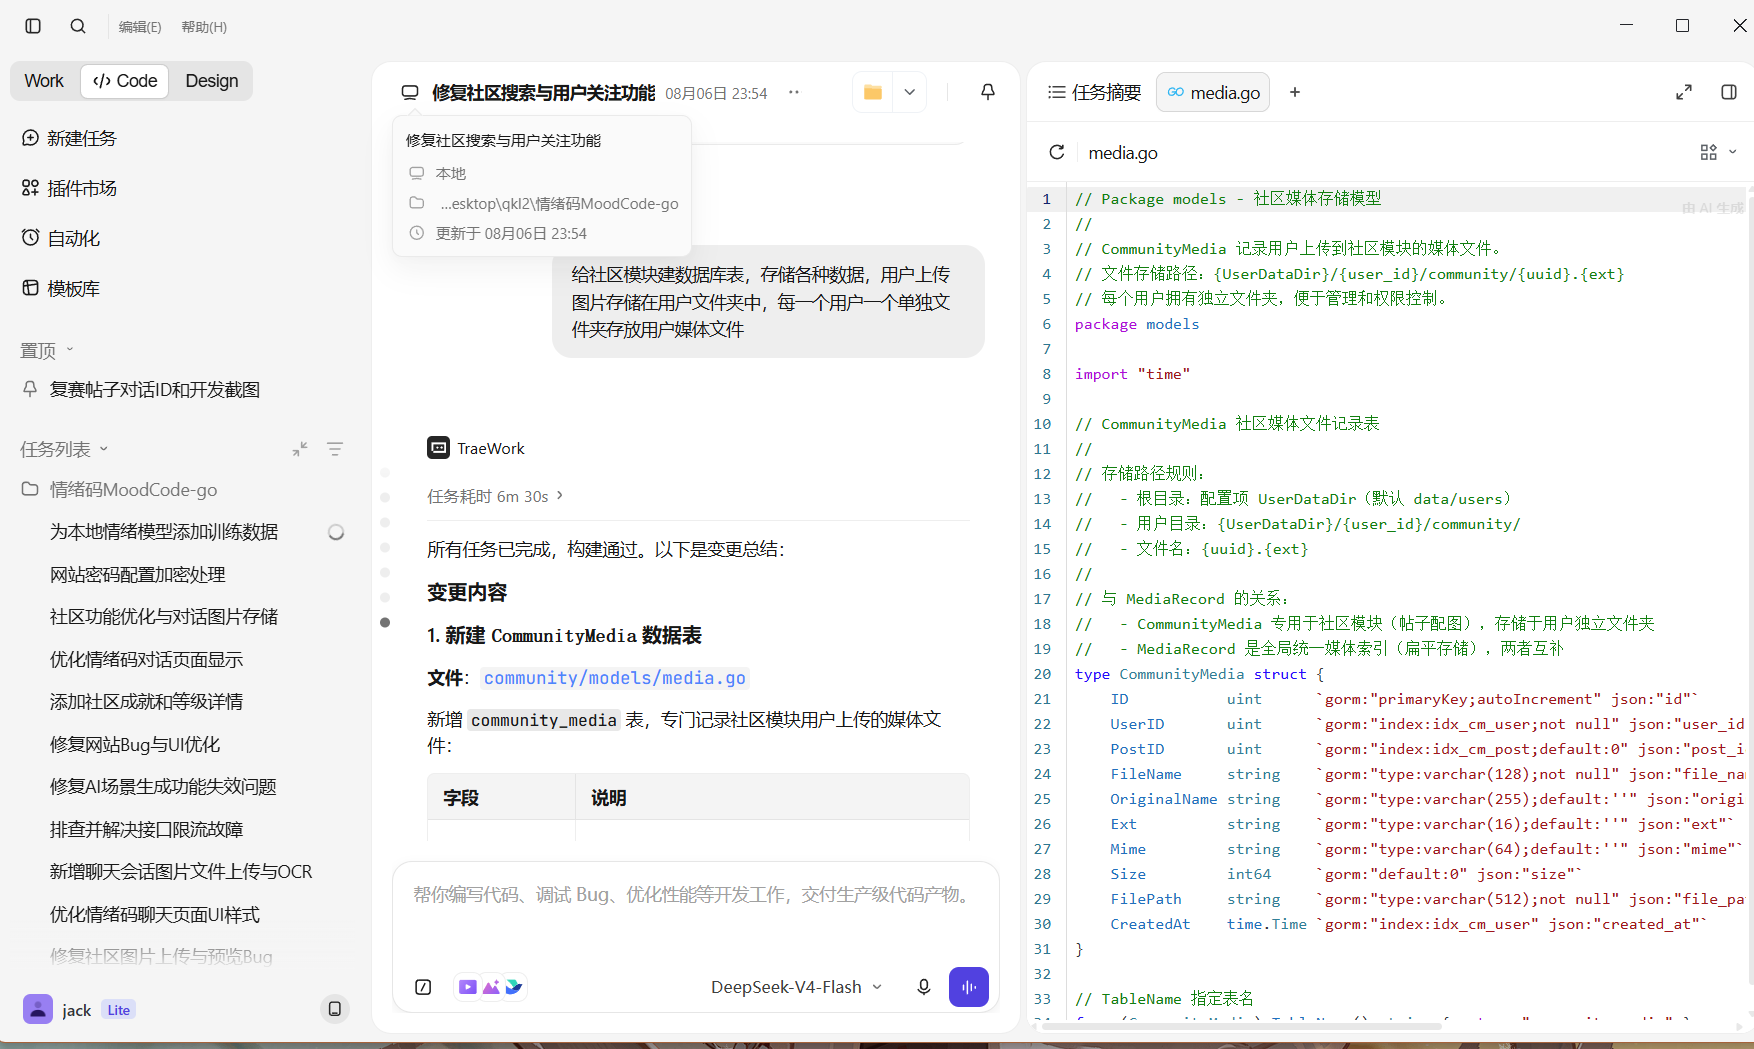Toggle the left sidebar panel icon
1754x1049 pixels.
(x=33, y=26)
